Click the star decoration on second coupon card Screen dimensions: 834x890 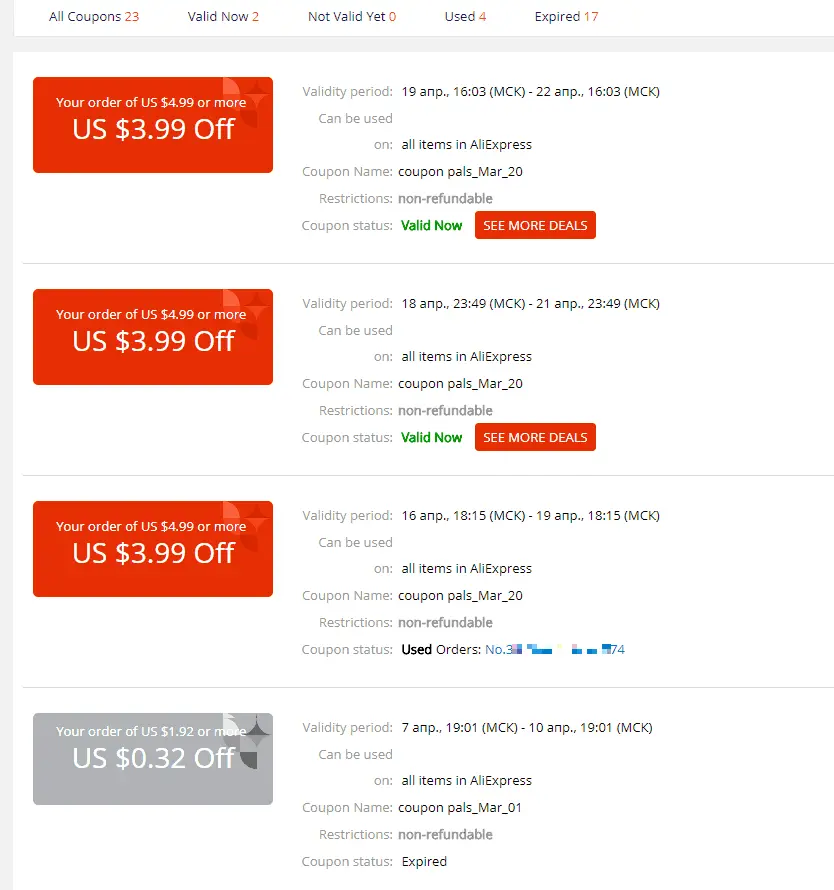[x=255, y=306]
